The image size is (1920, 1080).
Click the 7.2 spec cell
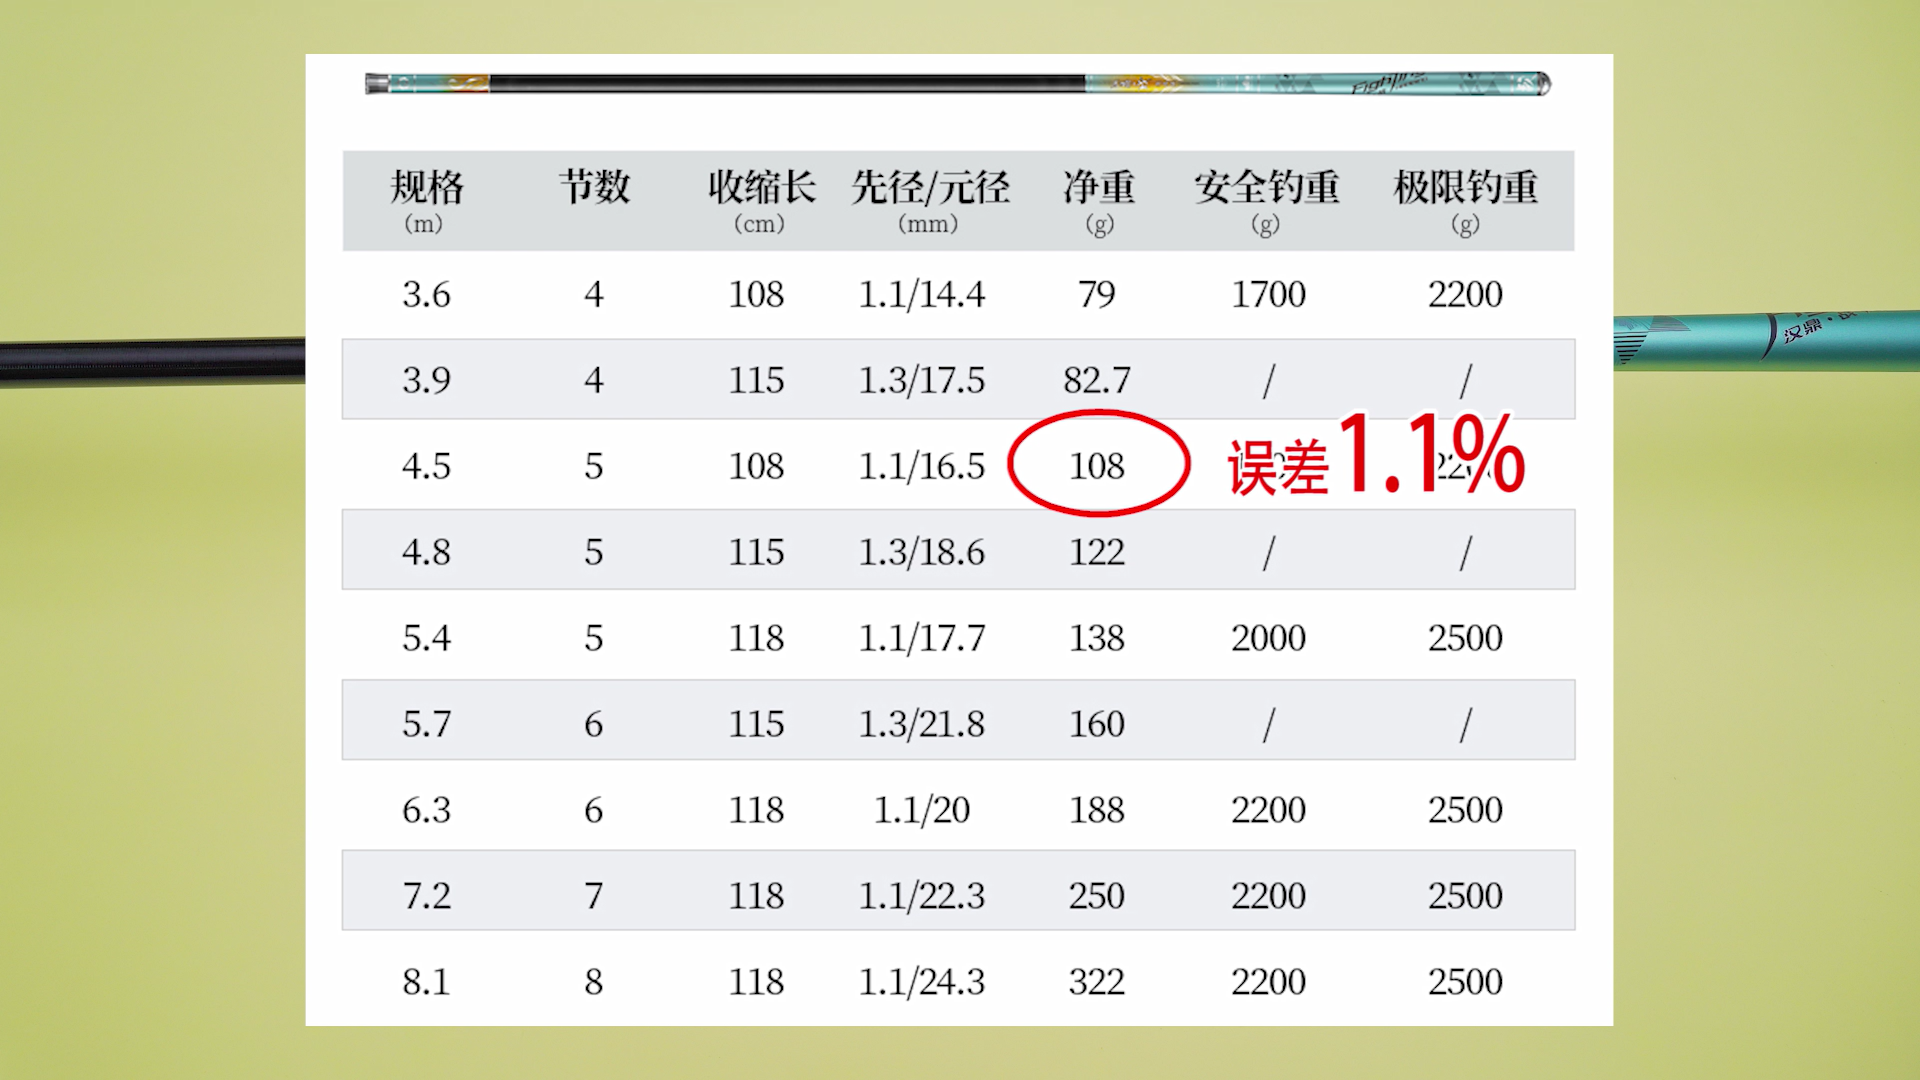pos(426,896)
